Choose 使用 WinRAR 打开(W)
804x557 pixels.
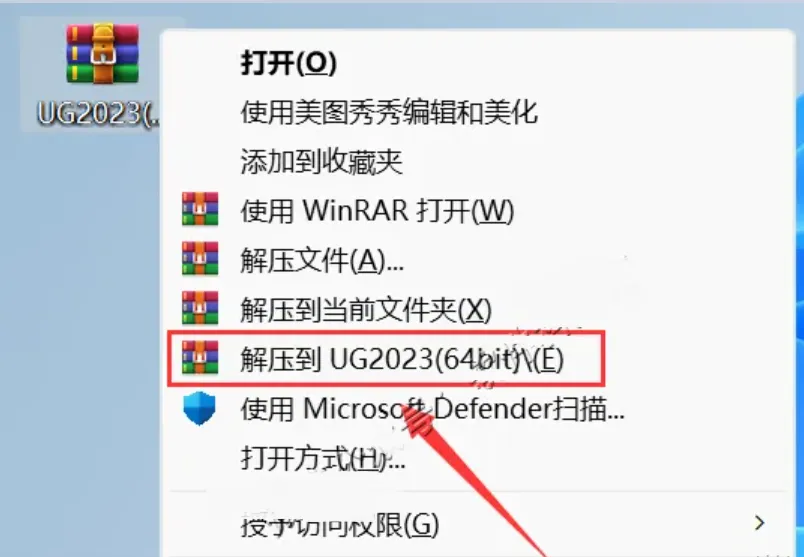(x=377, y=210)
